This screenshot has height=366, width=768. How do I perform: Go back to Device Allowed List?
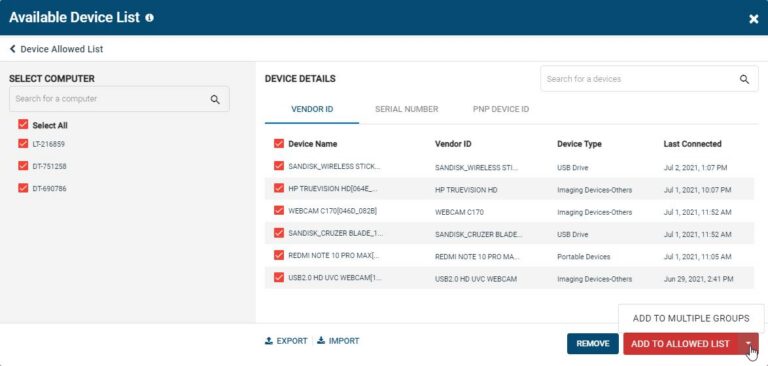(x=56, y=49)
